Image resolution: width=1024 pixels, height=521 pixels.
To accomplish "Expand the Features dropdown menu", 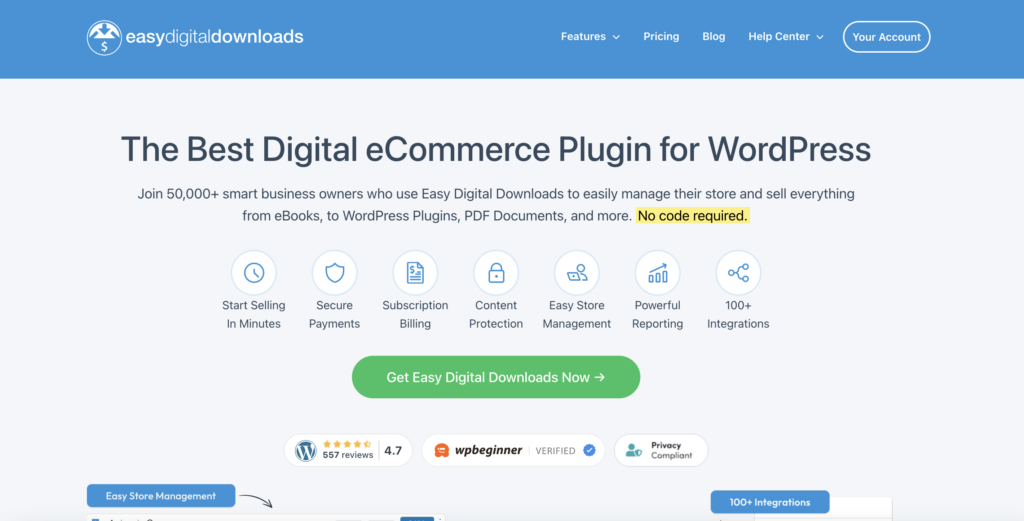I will [590, 37].
